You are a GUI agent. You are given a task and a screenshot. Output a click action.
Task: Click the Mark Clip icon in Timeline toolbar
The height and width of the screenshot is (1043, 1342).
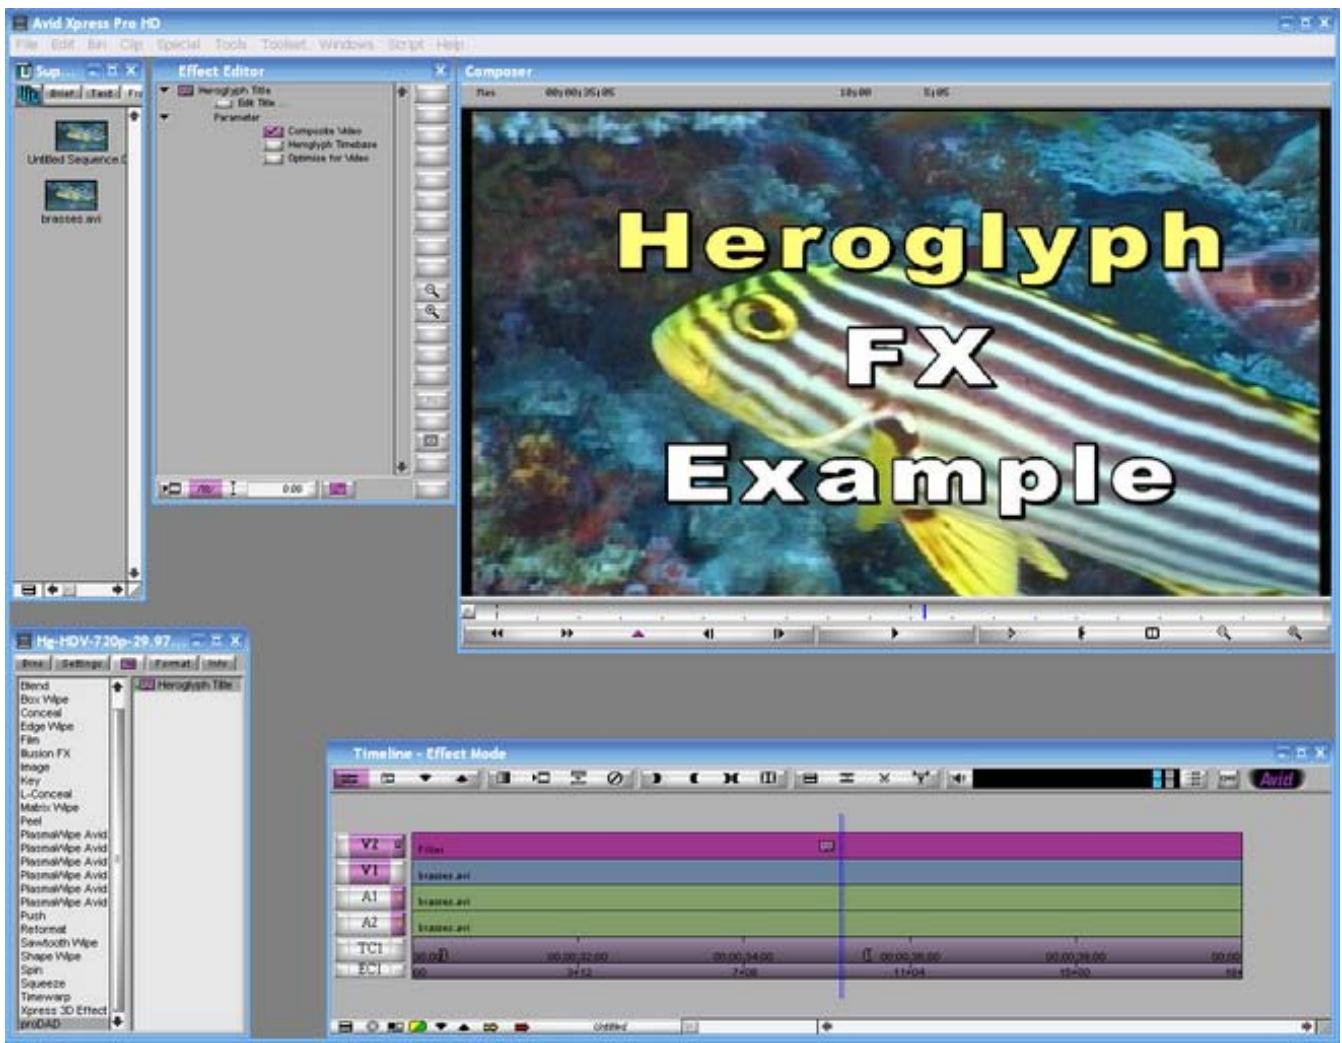click(731, 778)
